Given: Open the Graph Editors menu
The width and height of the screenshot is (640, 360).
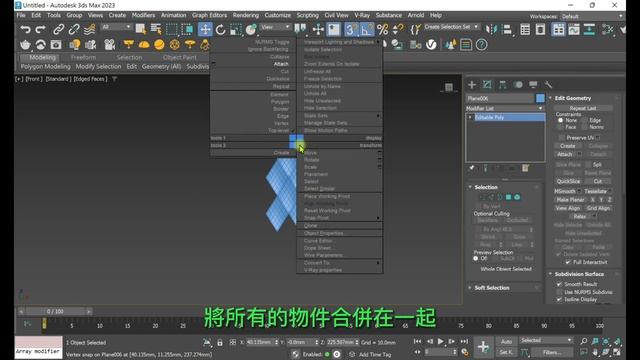Looking at the screenshot, I should point(209,15).
